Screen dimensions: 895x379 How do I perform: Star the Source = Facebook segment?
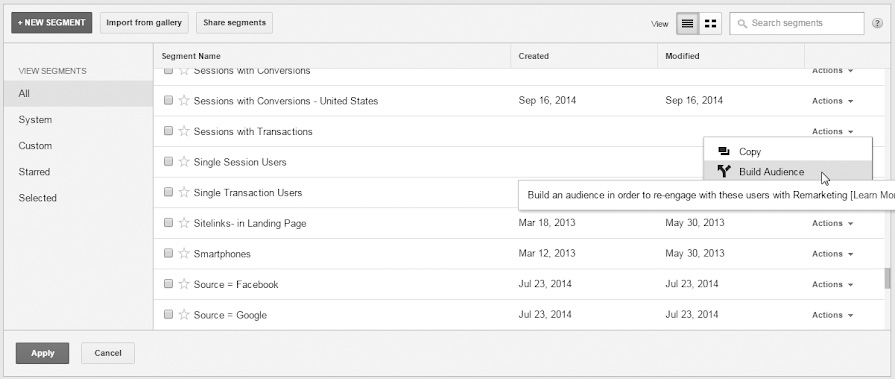pos(184,284)
